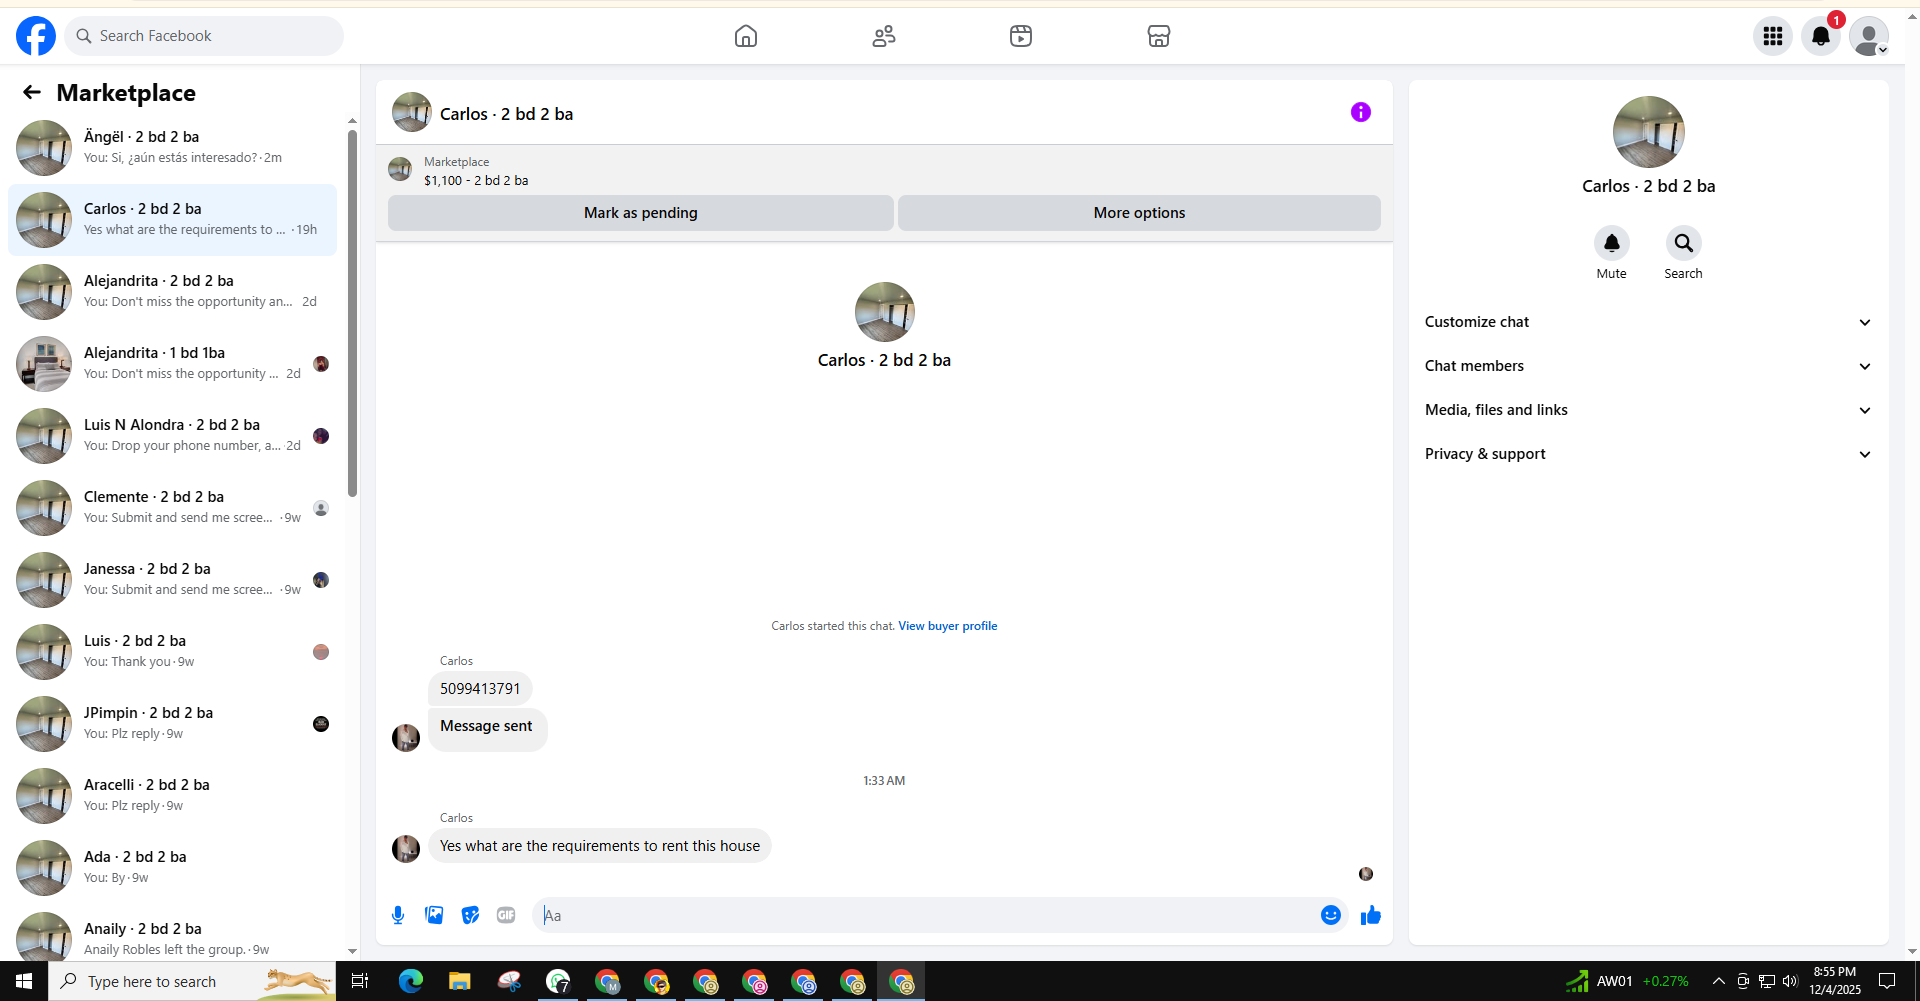Open Microsoft Edge from the taskbar

point(411,981)
